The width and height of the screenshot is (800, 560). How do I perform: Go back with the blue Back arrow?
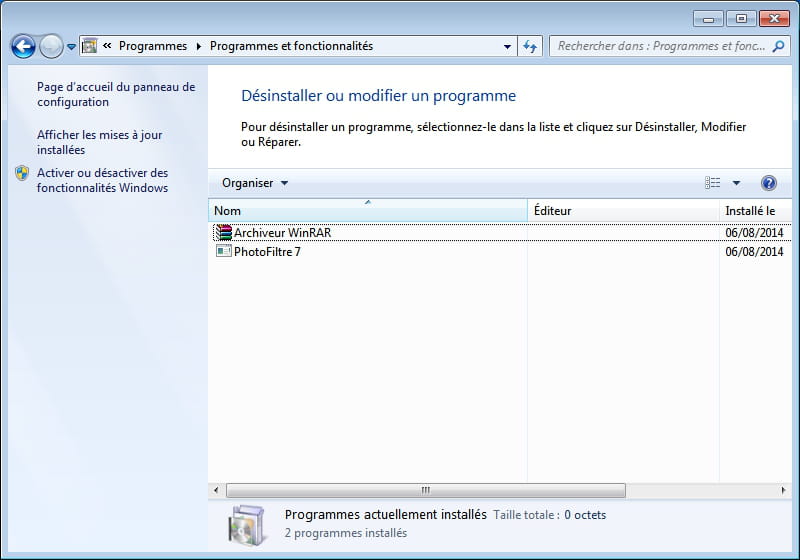tap(23, 47)
